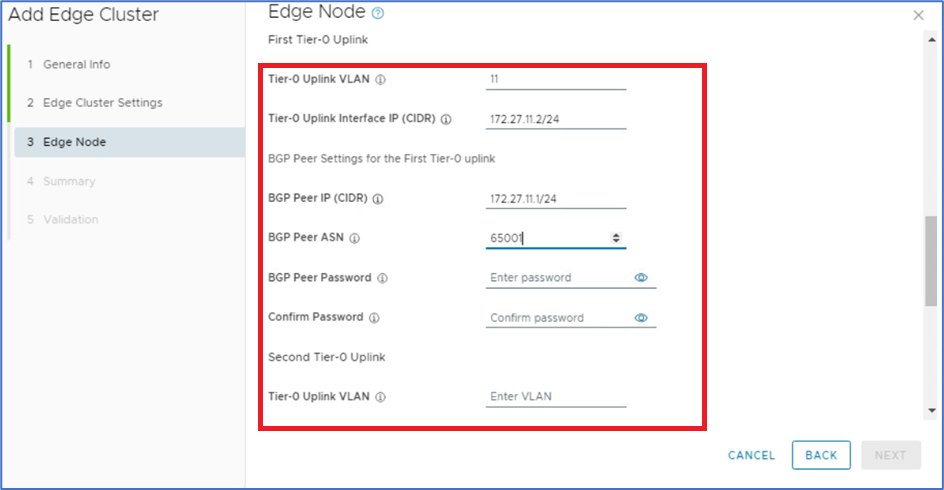
Task: Click info icon next to BGP Peer ASN
Action: pyautogui.click(x=354, y=238)
